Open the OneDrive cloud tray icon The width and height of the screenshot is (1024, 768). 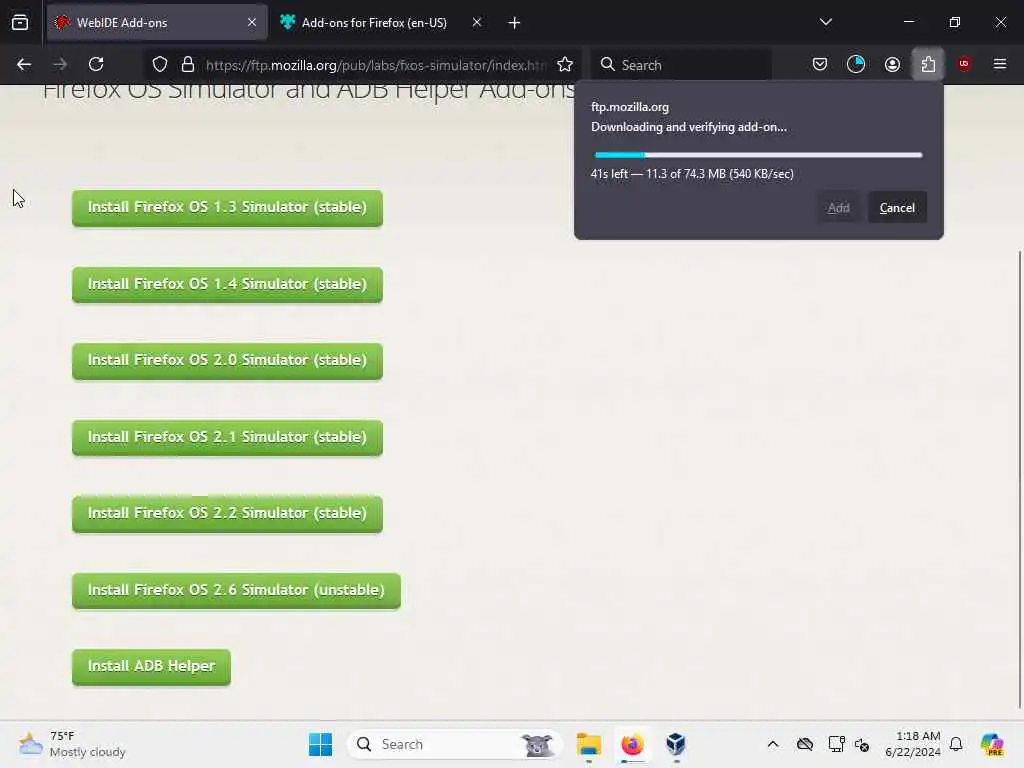point(805,744)
